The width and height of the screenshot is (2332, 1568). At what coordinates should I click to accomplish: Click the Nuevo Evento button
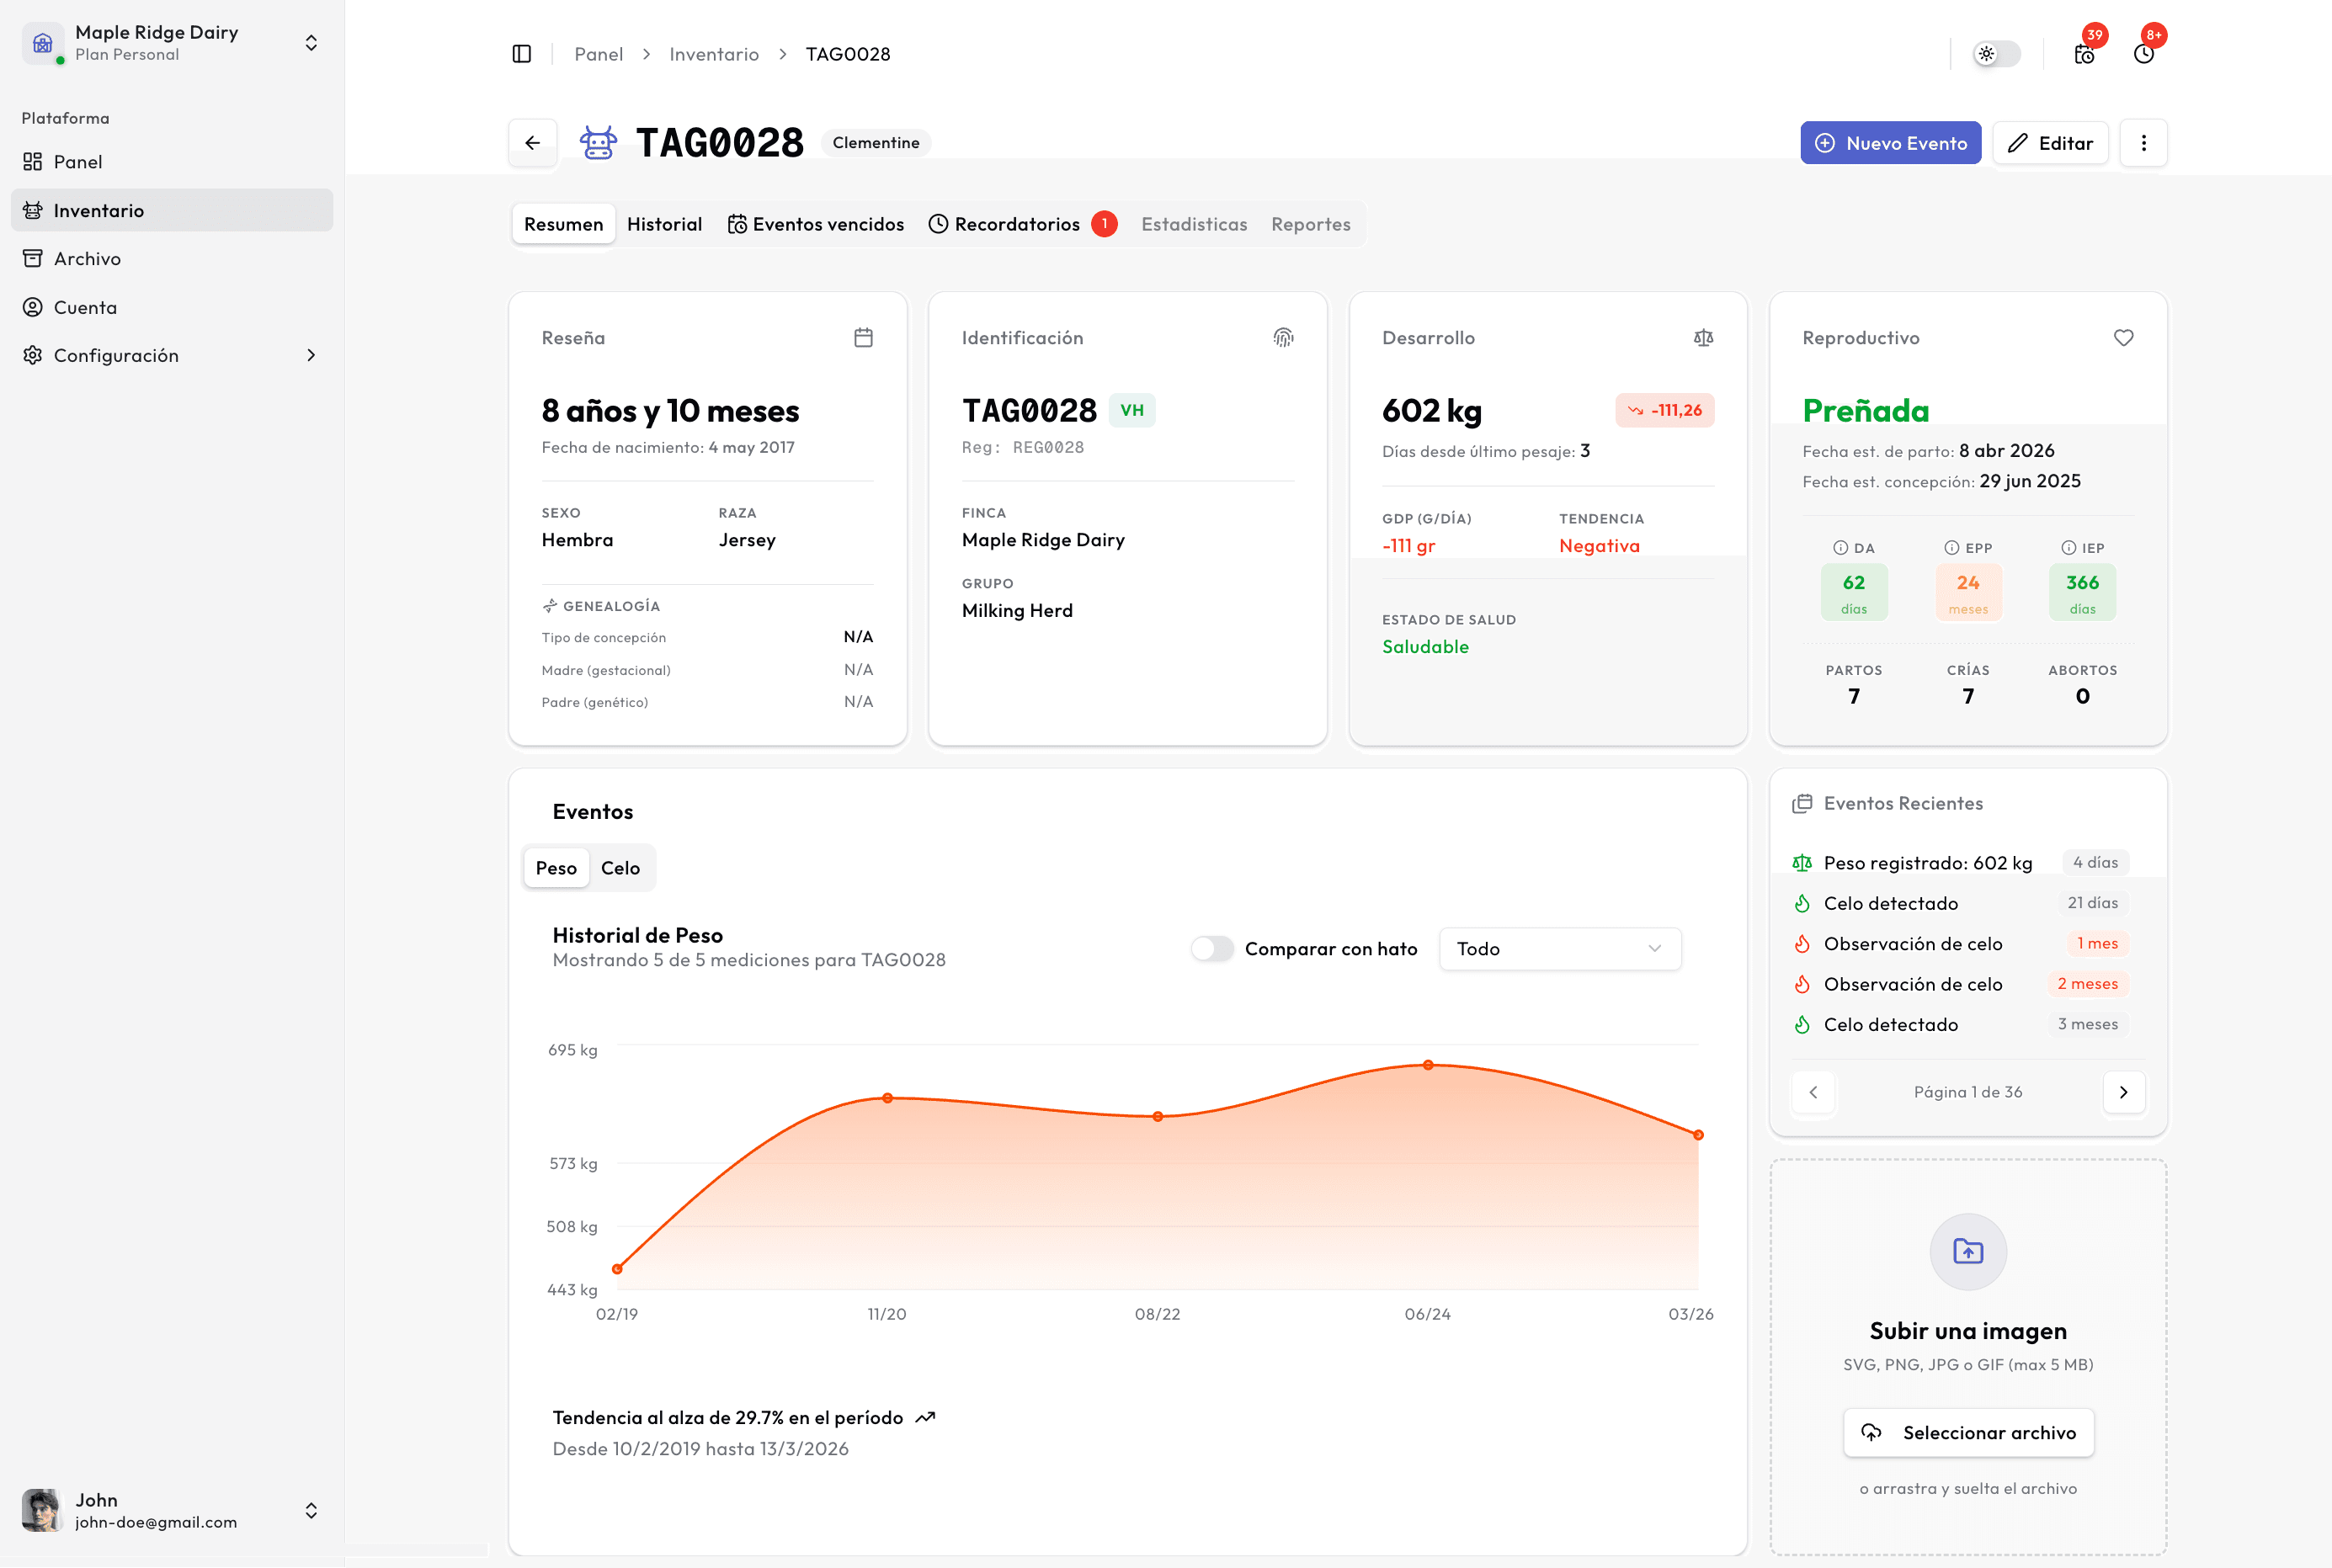(1890, 143)
